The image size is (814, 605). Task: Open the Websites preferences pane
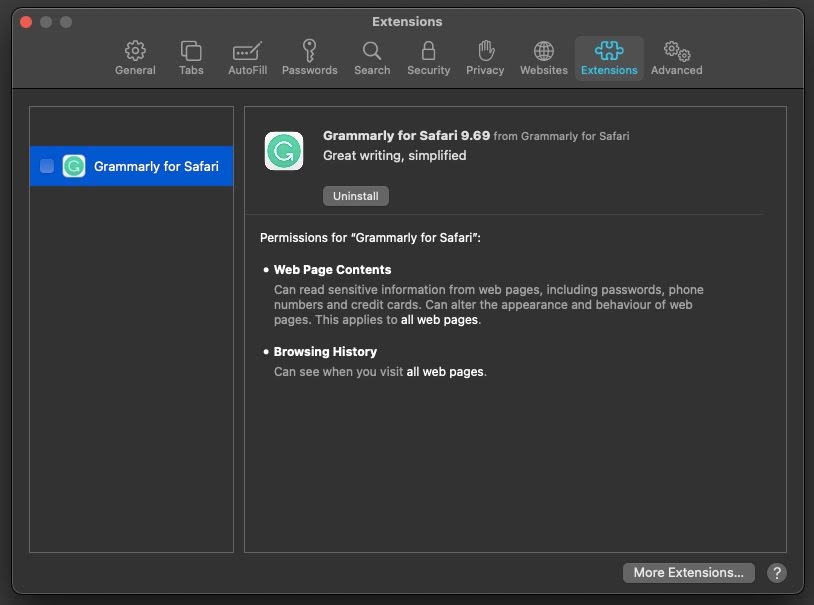pyautogui.click(x=544, y=58)
